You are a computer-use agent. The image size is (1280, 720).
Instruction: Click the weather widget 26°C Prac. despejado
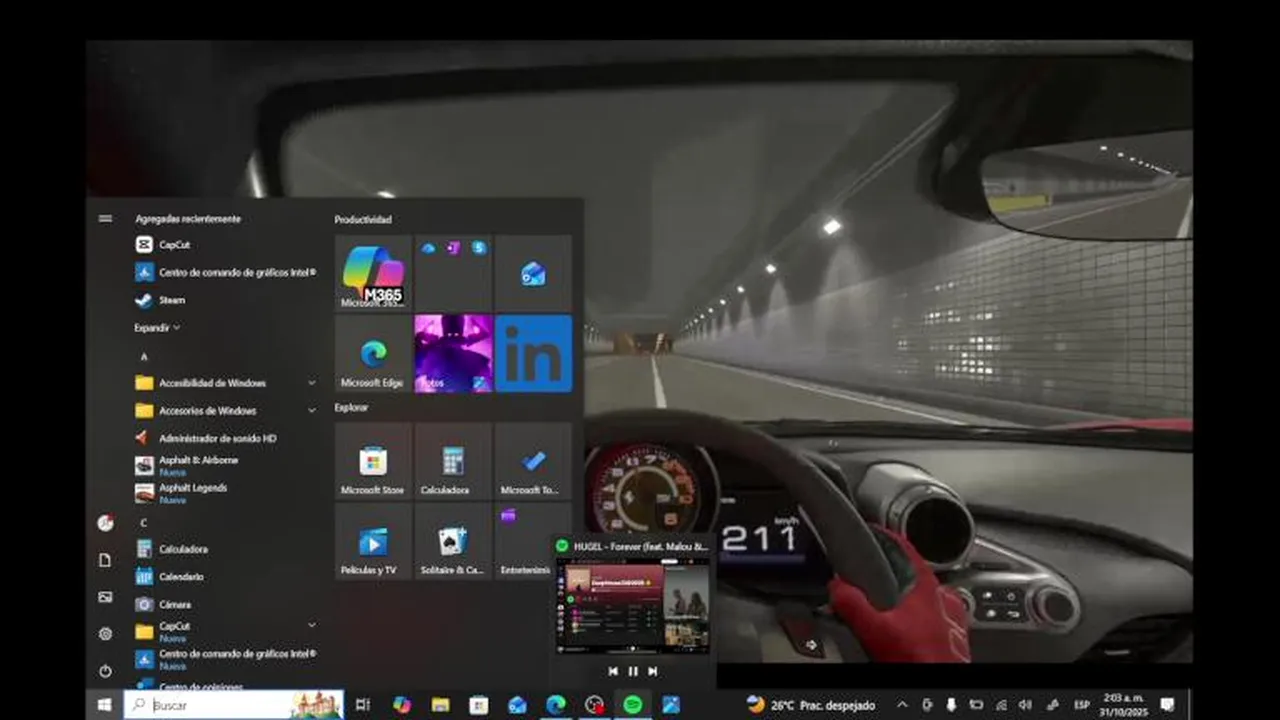(811, 705)
